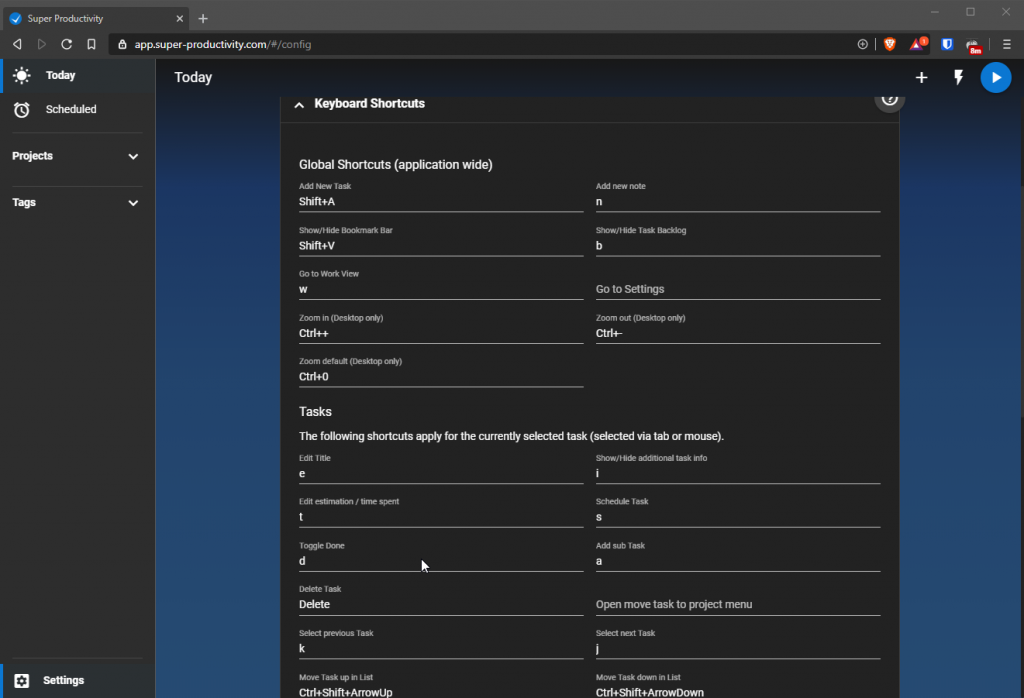Expand the Tags list in sidebar
1024x698 pixels.
pos(133,203)
